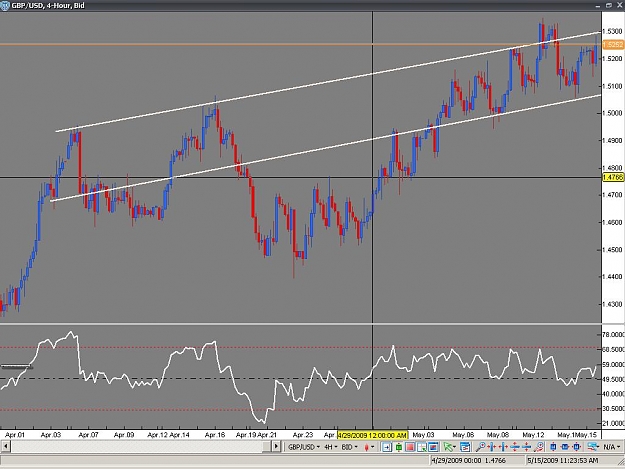625x469 pixels.
Task: Click the 1.4700 price axis label
Action: pyautogui.click(x=612, y=195)
